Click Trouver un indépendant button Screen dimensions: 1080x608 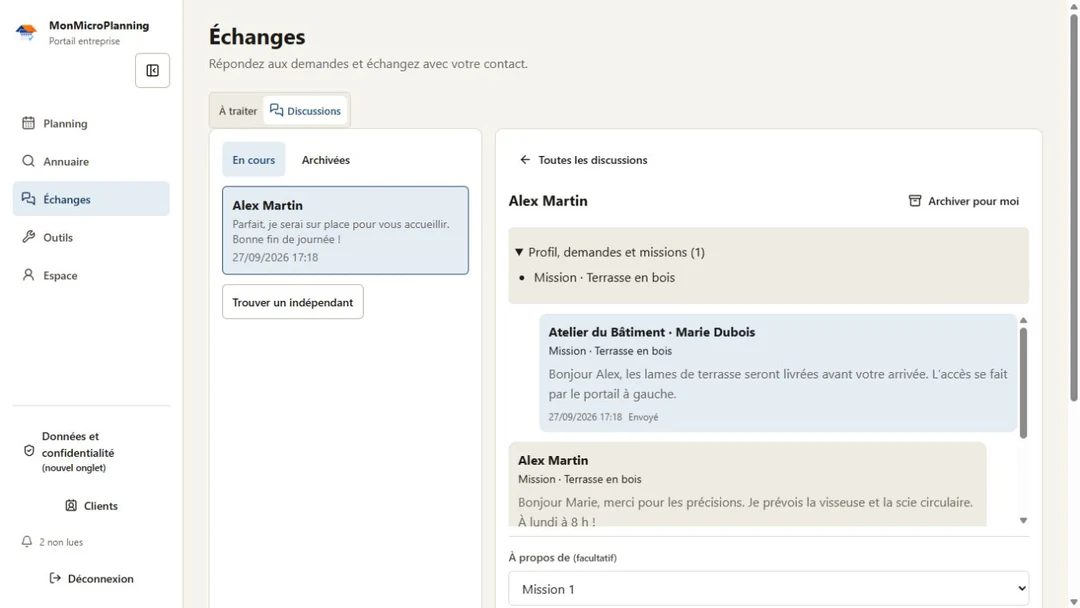tap(293, 302)
